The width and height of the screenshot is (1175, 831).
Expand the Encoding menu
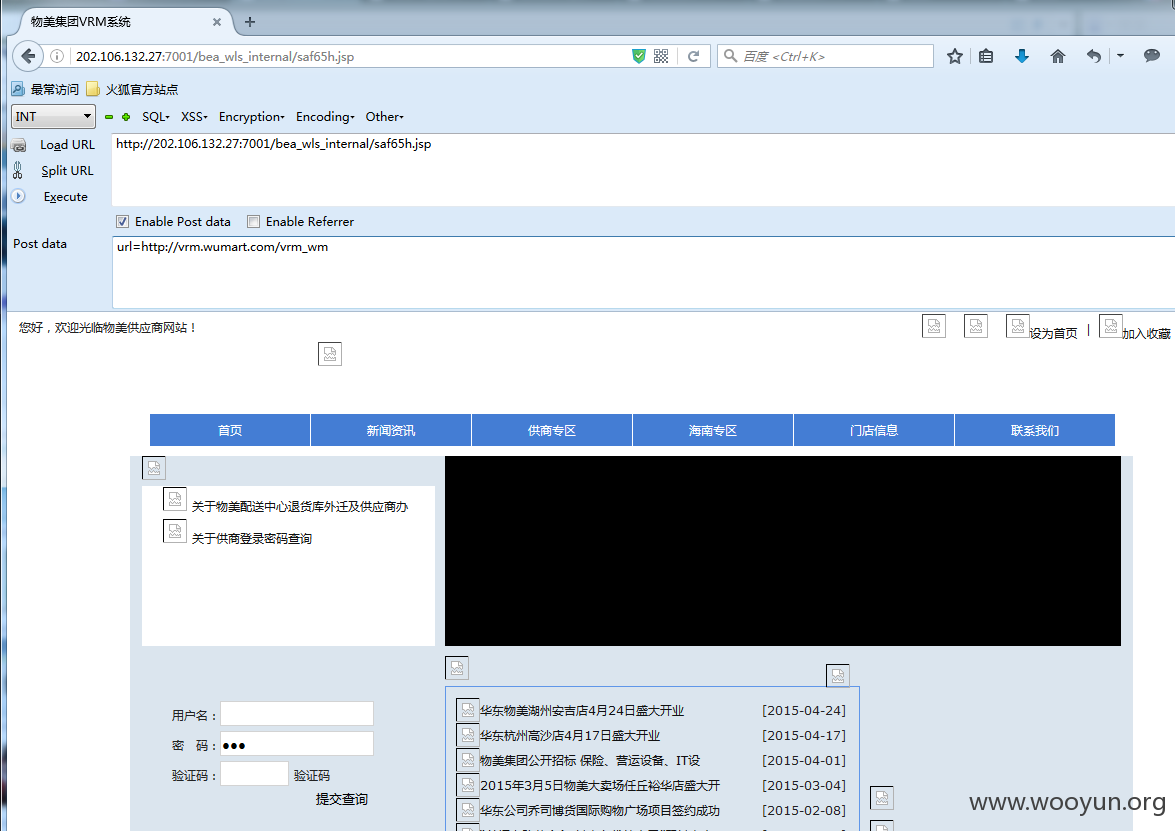pyautogui.click(x=325, y=117)
